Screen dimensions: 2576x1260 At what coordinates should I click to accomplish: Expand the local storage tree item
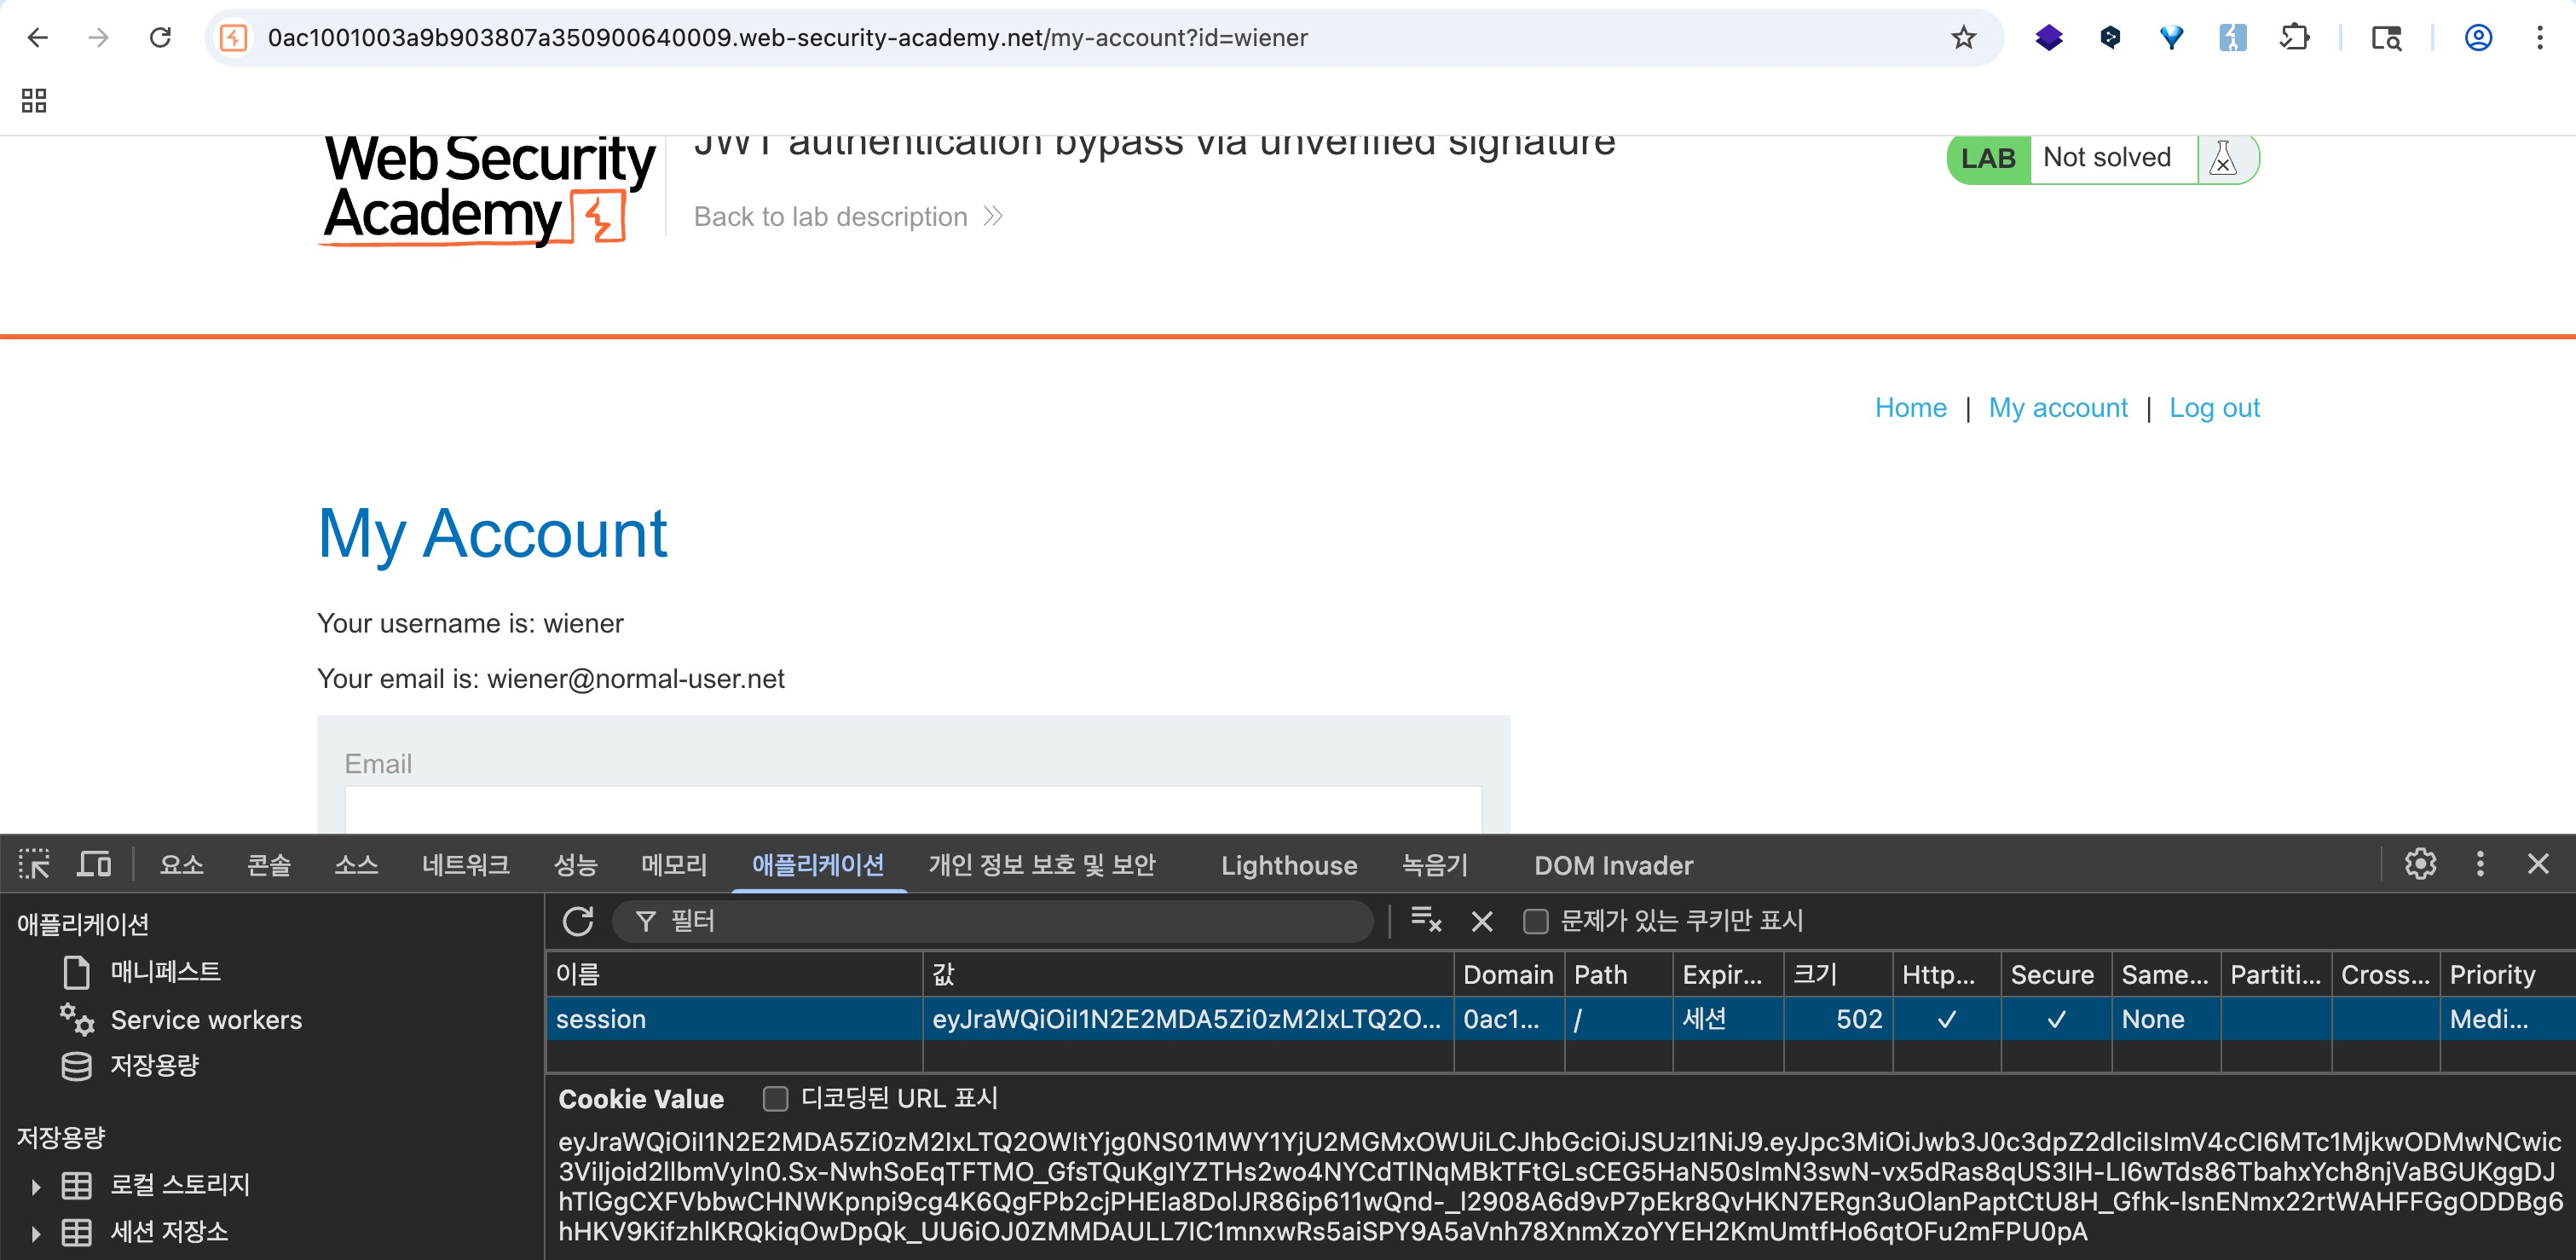click(36, 1186)
